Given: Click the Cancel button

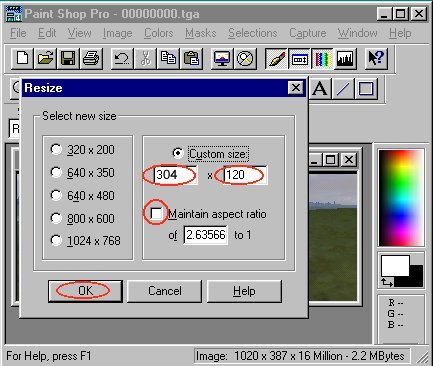Looking at the screenshot, I should point(165,291).
